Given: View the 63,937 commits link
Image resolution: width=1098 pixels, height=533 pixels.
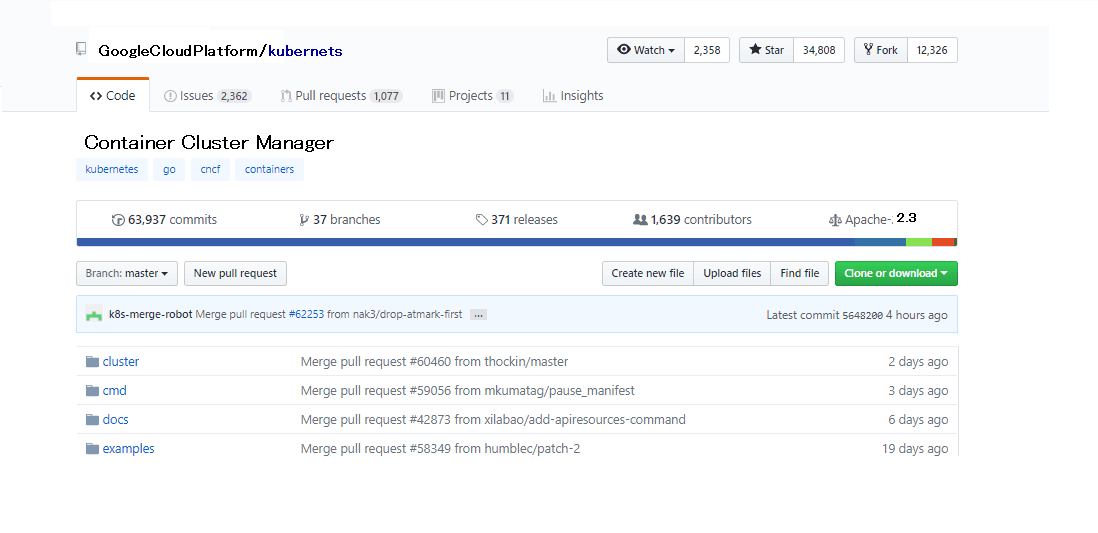Looking at the screenshot, I should [165, 220].
